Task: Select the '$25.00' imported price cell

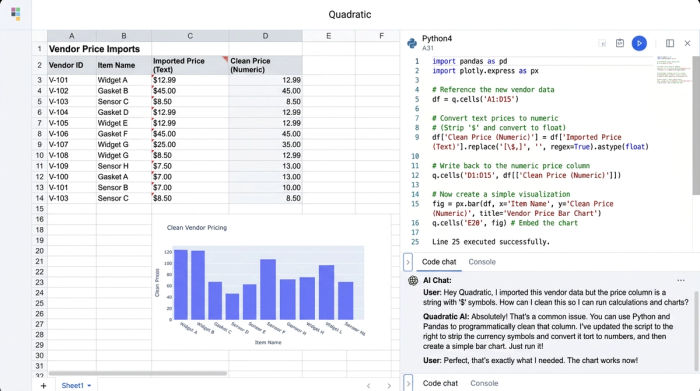Action: (x=190, y=145)
